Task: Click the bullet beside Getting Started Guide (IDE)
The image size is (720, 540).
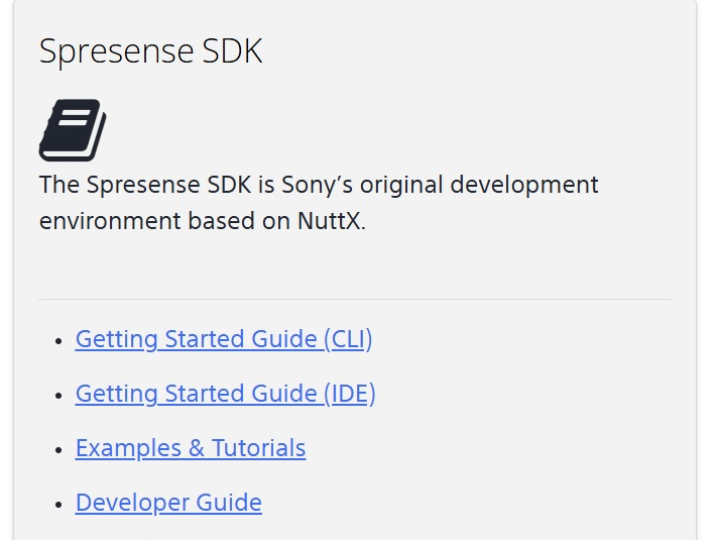Action: (x=59, y=395)
